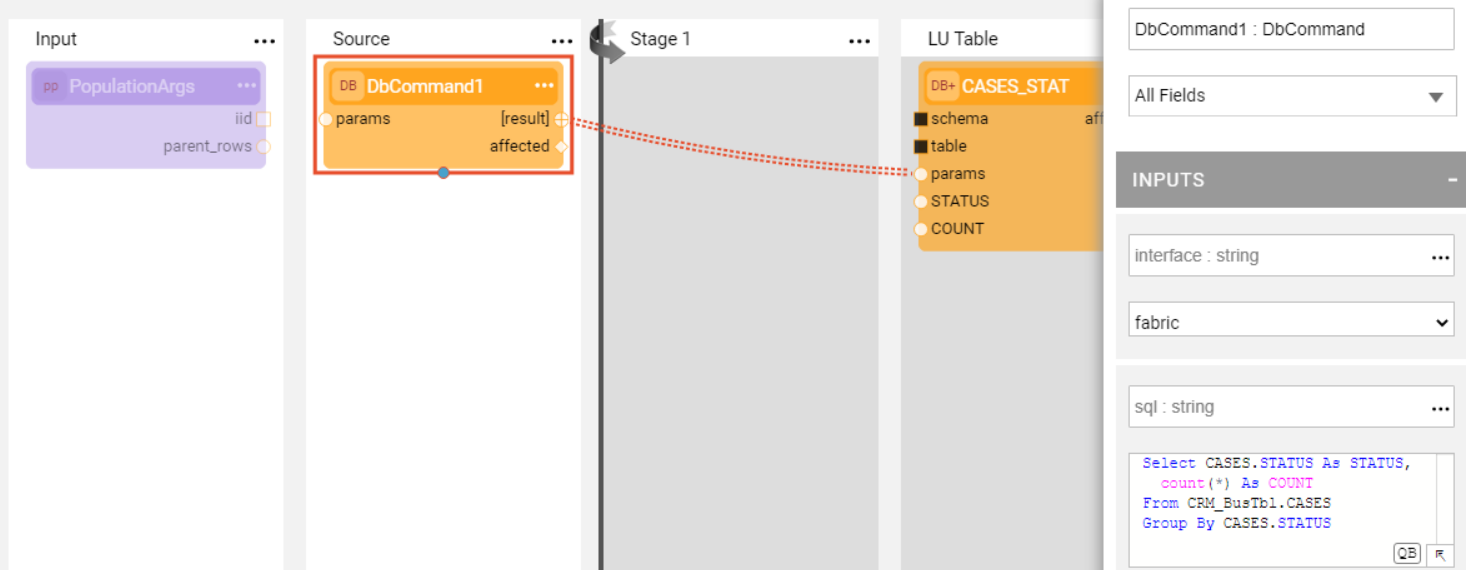Click the DbCommand1 : DbCommand name field

click(x=1291, y=29)
